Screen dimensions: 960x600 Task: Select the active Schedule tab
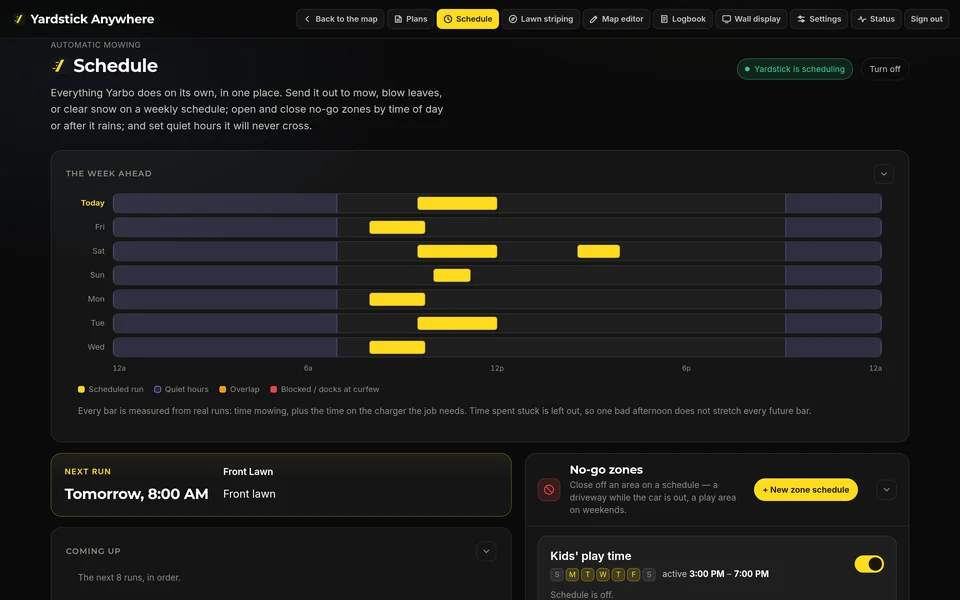click(468, 19)
